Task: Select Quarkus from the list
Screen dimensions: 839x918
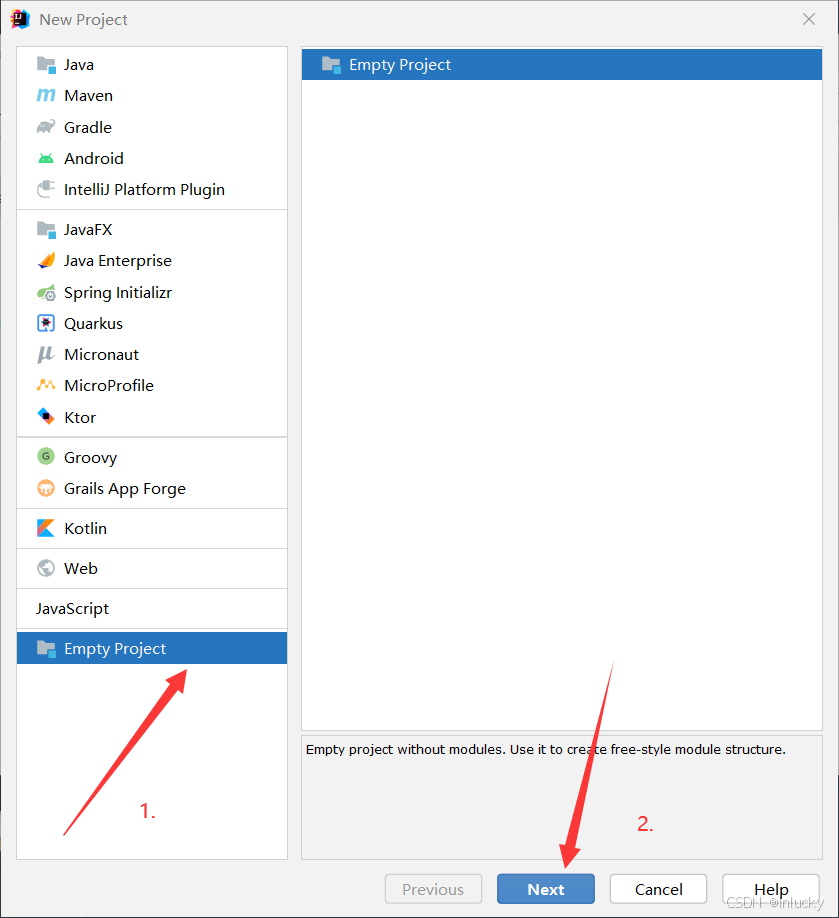Action: point(93,324)
